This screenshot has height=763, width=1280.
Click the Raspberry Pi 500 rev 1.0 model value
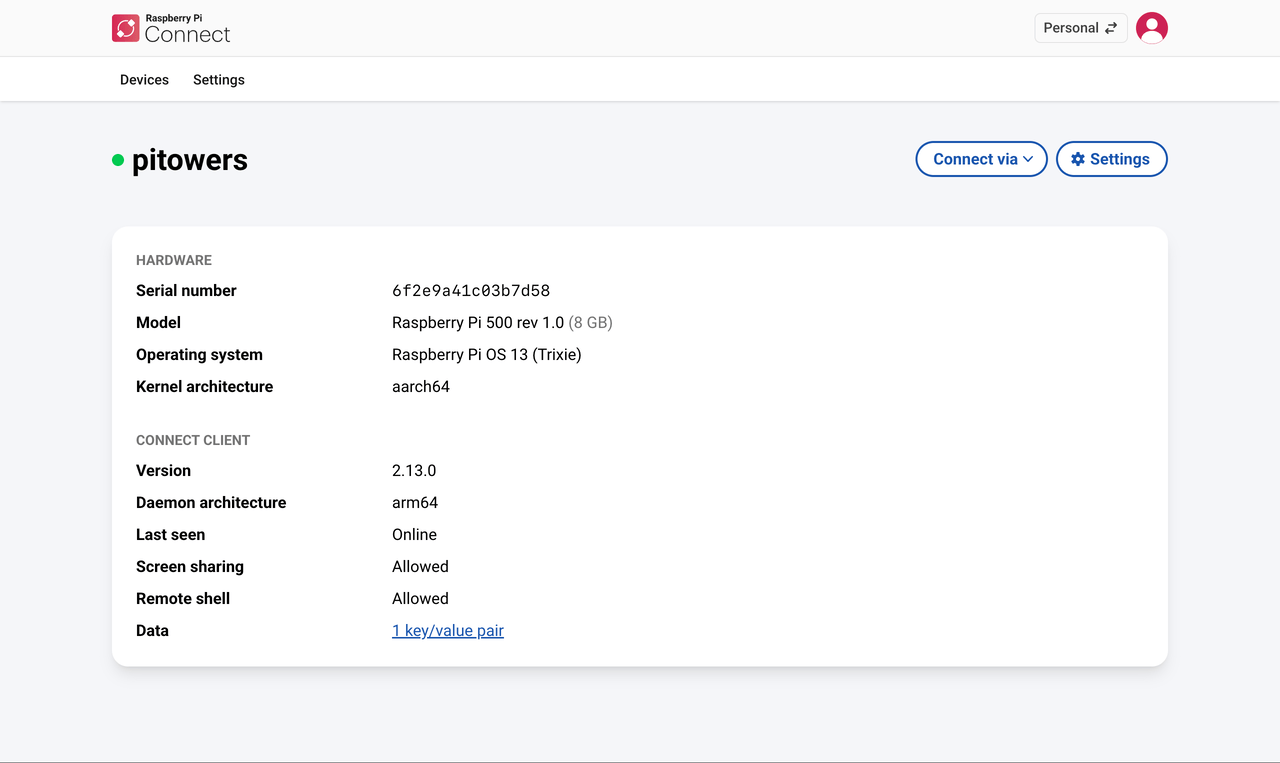click(x=478, y=323)
